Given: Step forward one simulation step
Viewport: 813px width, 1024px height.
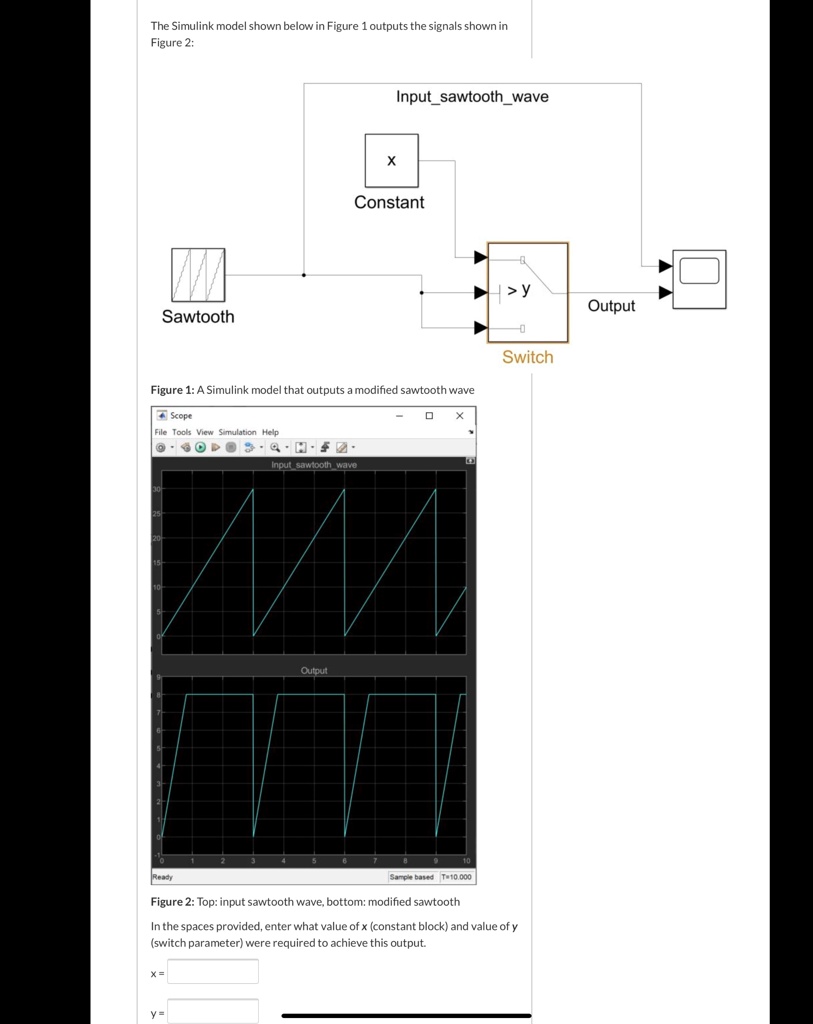Looking at the screenshot, I should (213, 447).
